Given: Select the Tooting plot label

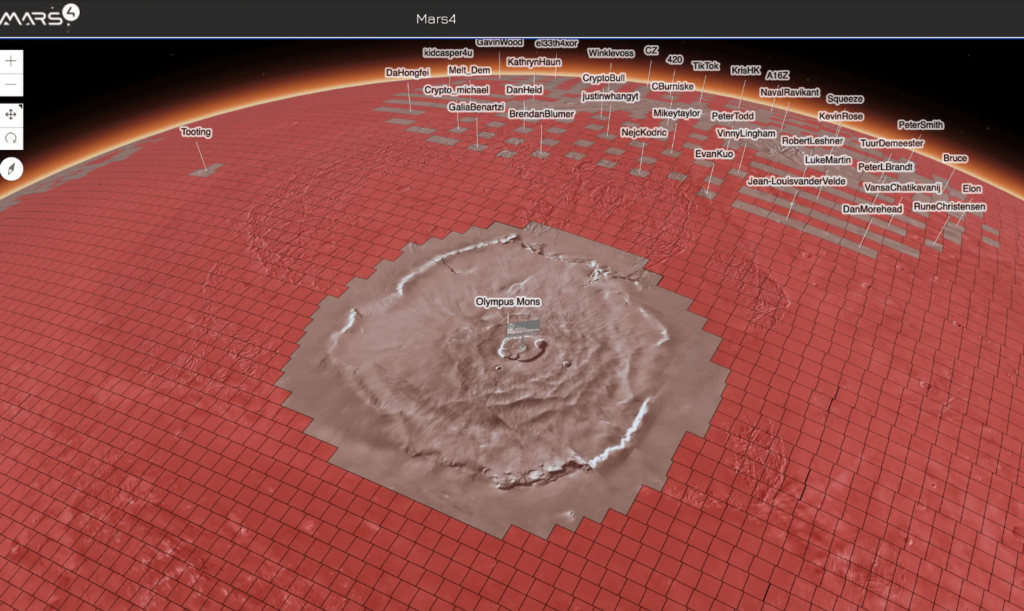Looking at the screenshot, I should click(x=196, y=132).
